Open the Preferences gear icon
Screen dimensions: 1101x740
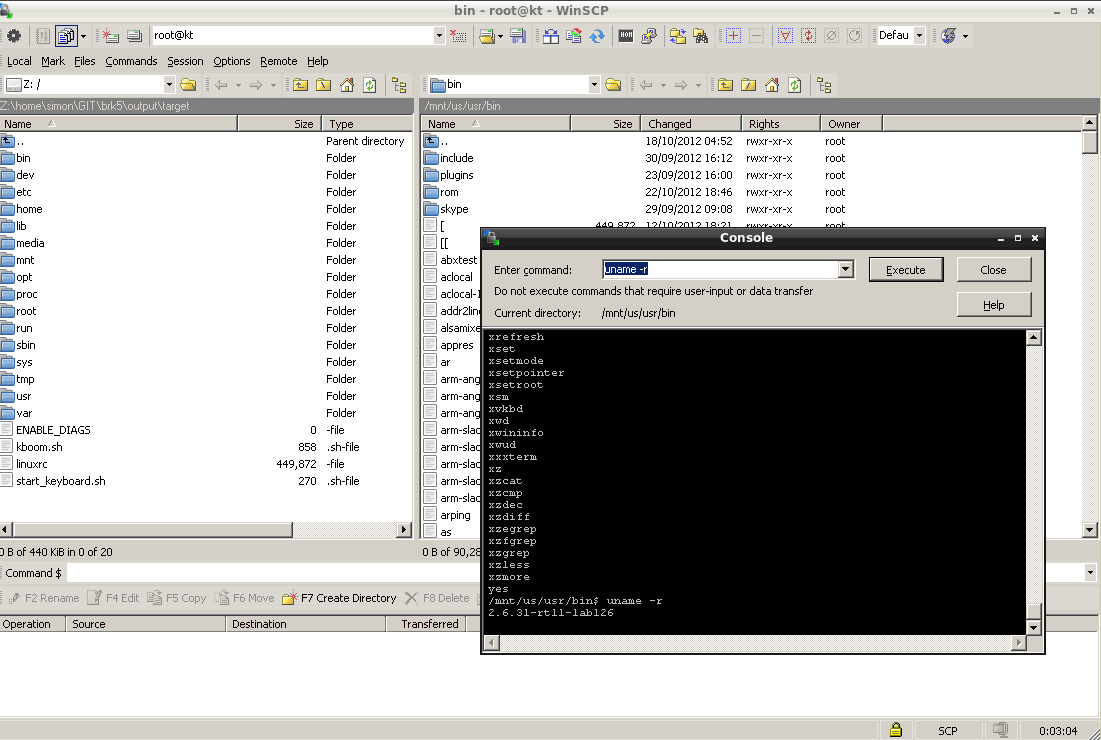(14, 36)
